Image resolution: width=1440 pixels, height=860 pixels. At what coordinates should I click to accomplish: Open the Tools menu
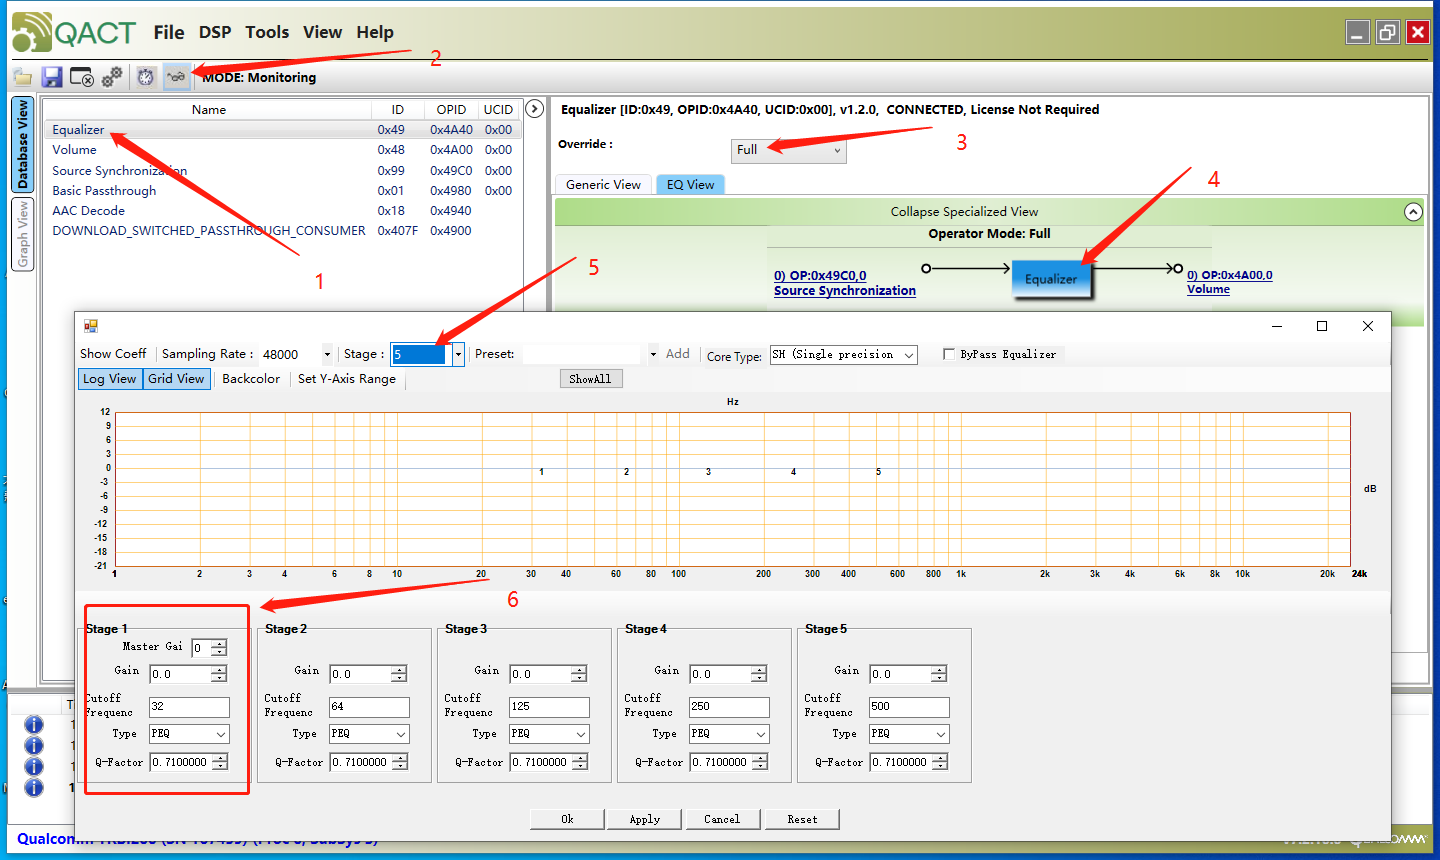tap(267, 32)
